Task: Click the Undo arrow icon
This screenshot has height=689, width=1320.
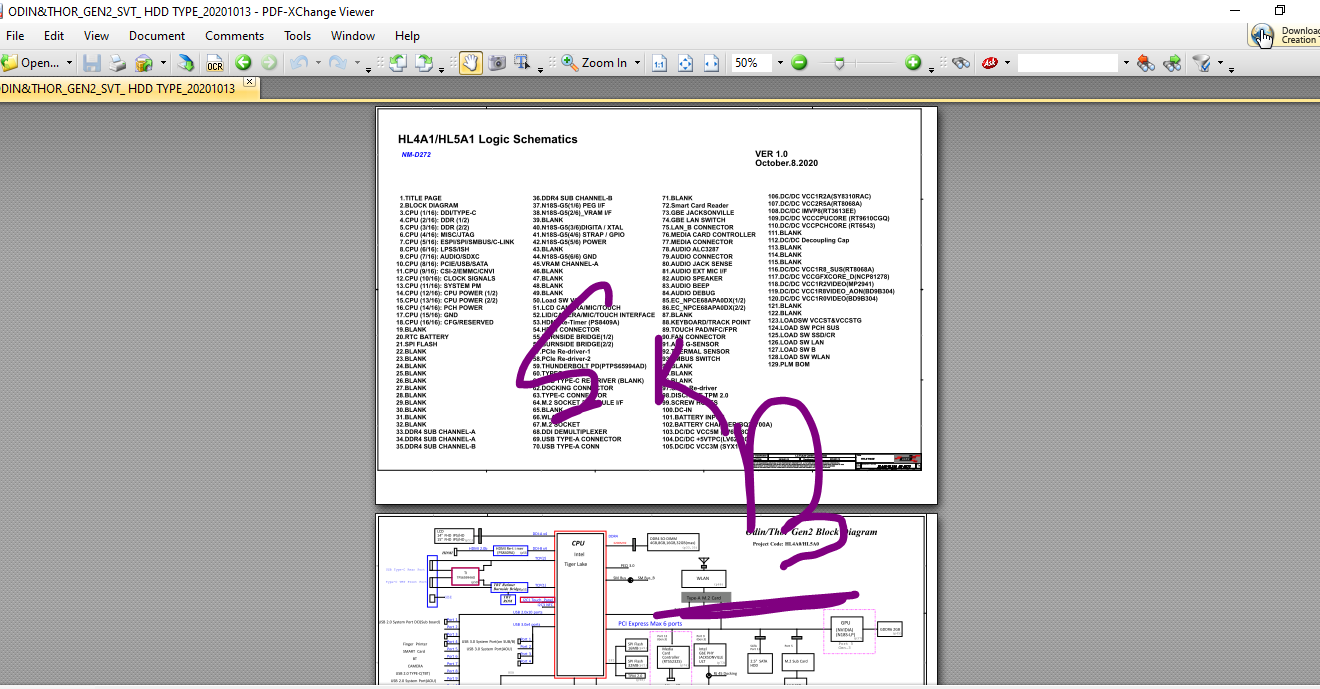Action: [x=298, y=63]
